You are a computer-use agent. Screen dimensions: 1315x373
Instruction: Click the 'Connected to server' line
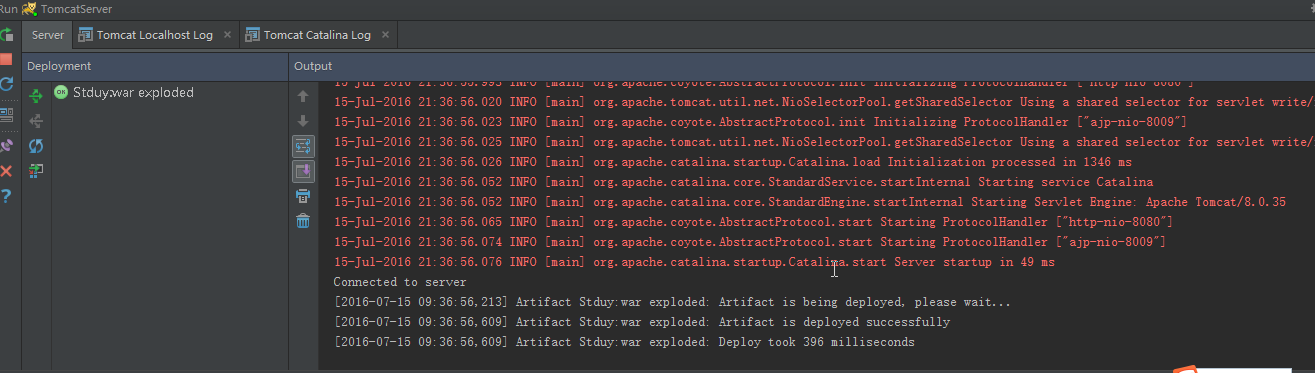pyautogui.click(x=399, y=282)
